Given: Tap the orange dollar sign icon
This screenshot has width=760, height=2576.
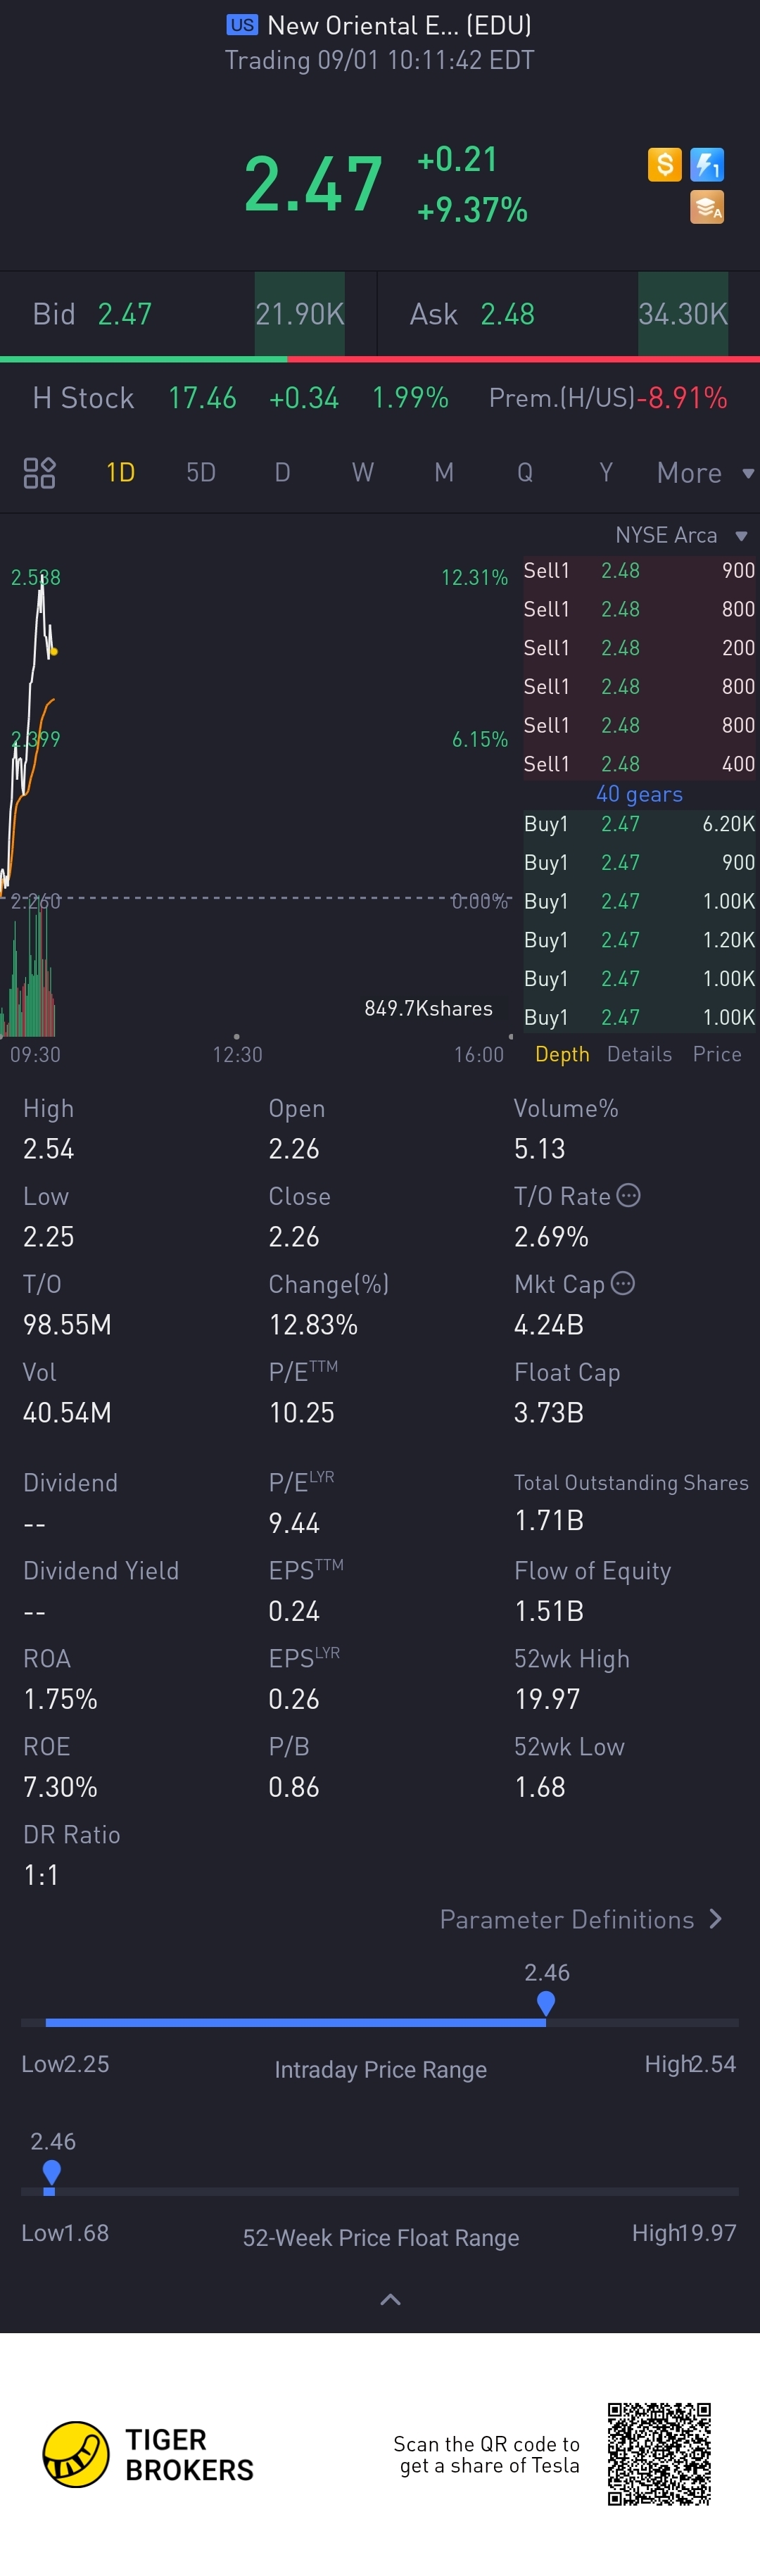Looking at the screenshot, I should tap(665, 164).
